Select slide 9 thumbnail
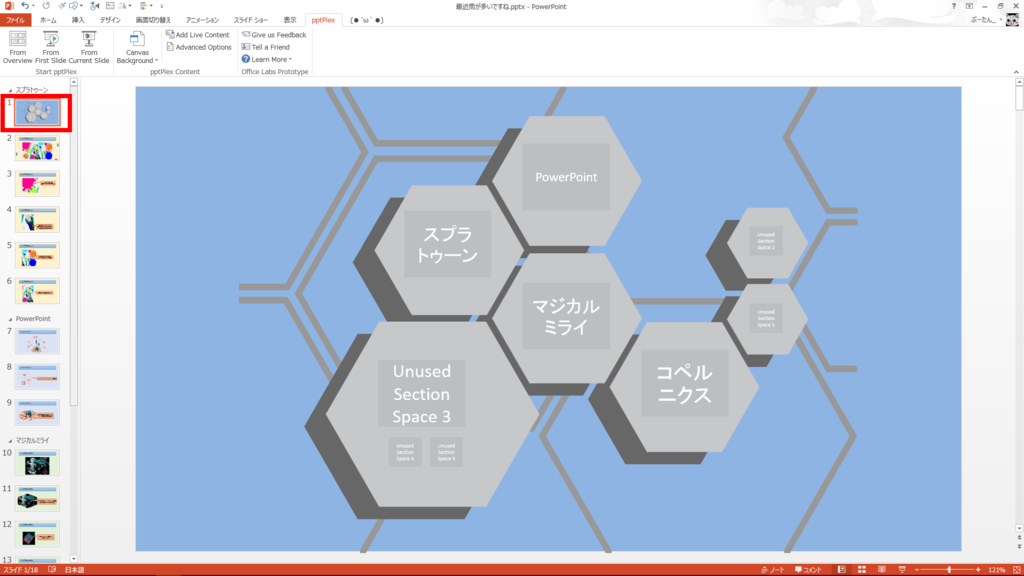This screenshot has width=1024, height=576. 37,413
